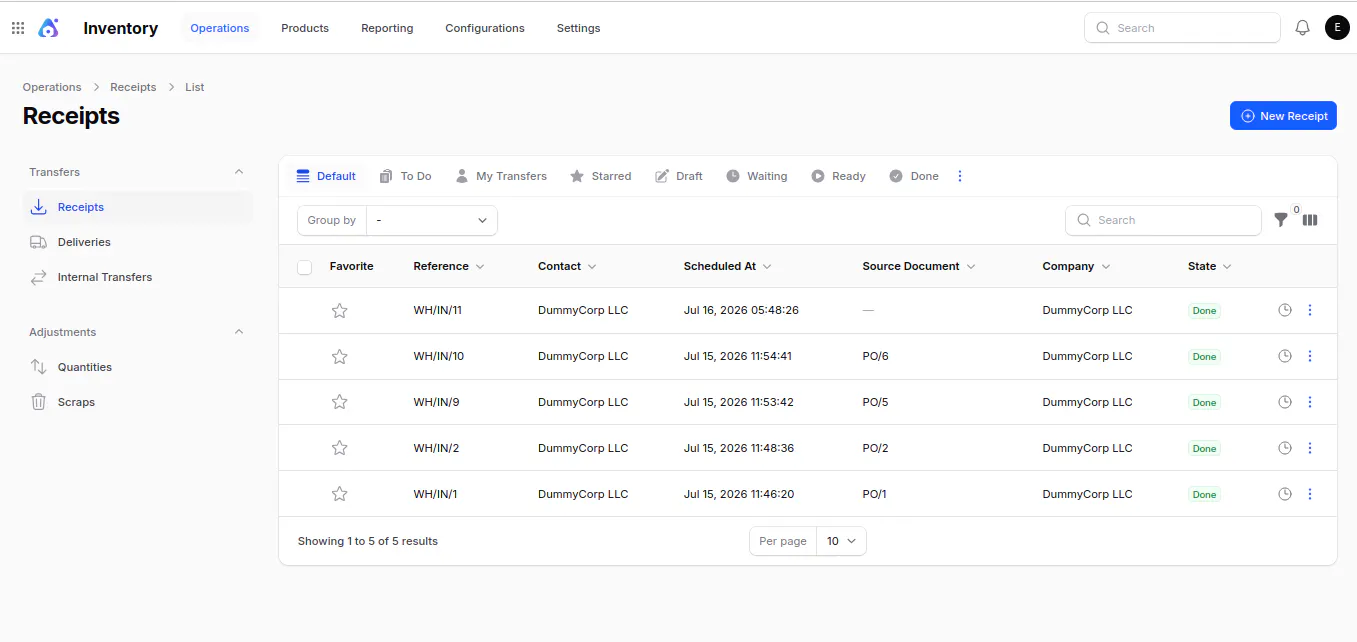Show the Waiting tab
The width and height of the screenshot is (1357, 642).
[x=757, y=176]
